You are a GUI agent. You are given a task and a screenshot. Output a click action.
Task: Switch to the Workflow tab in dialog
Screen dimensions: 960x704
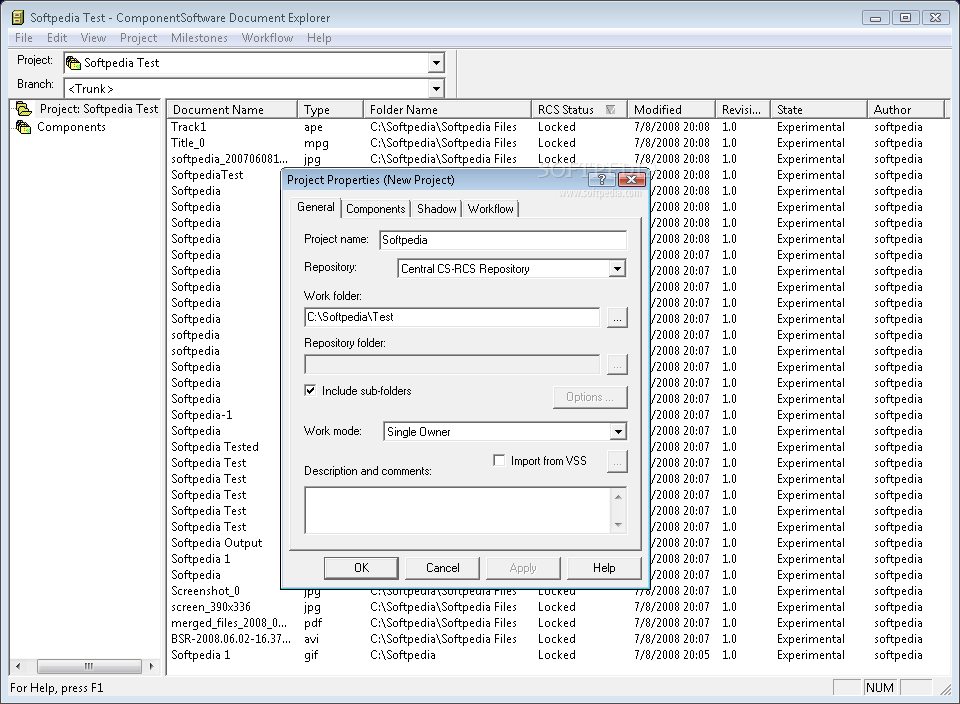(x=490, y=209)
